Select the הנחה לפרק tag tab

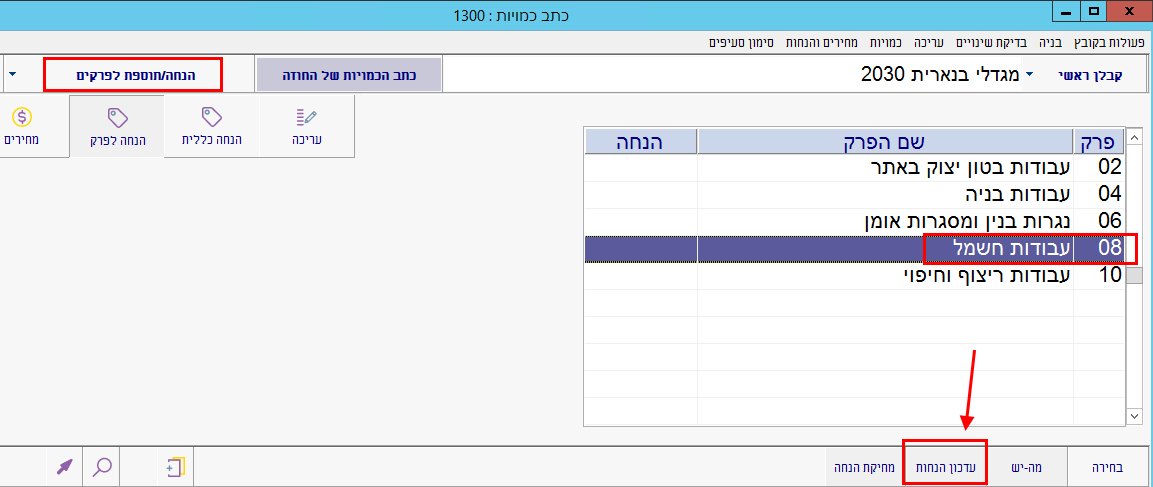(x=117, y=127)
